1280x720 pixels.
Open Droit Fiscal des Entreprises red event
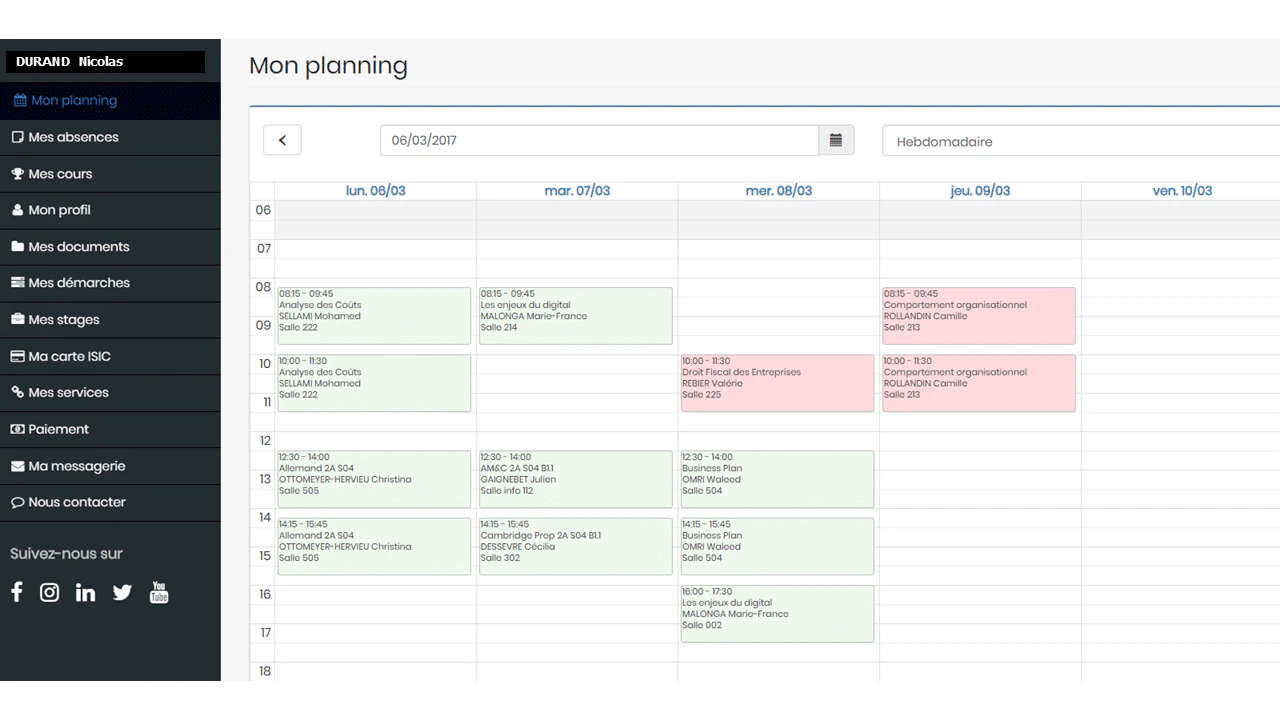(777, 383)
